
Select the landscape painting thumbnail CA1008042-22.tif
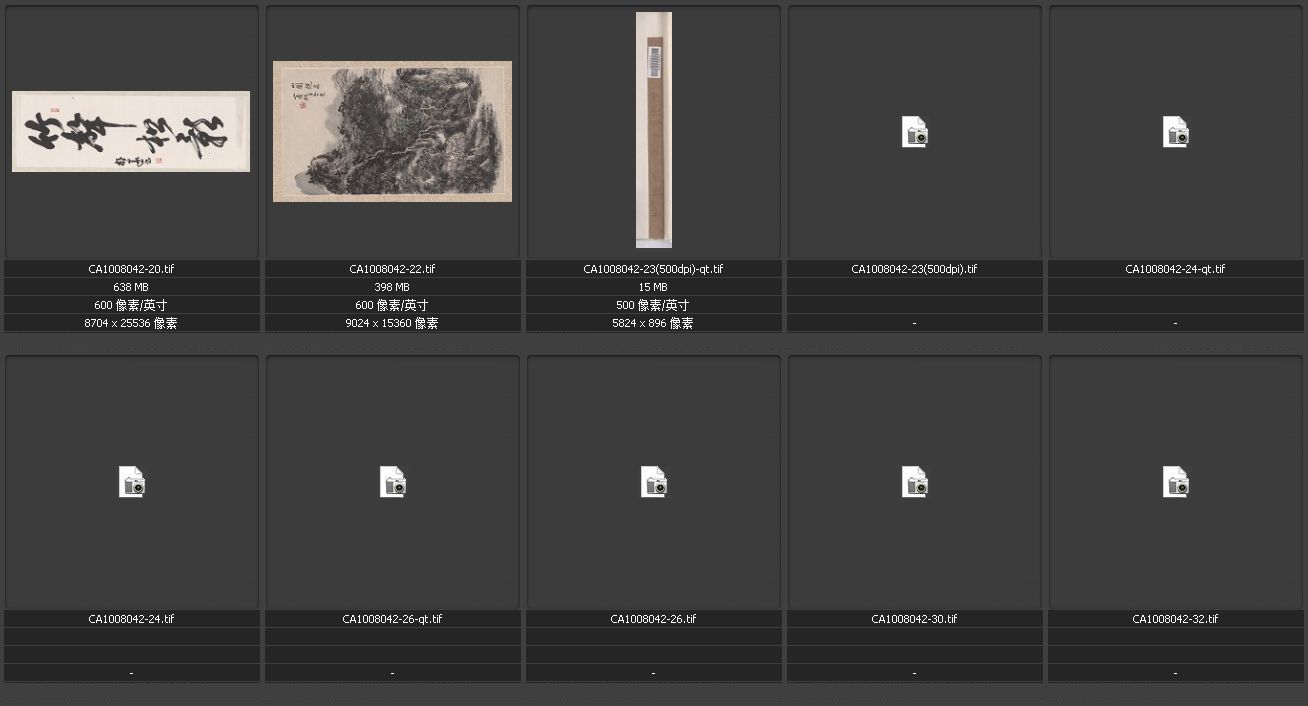(x=392, y=131)
